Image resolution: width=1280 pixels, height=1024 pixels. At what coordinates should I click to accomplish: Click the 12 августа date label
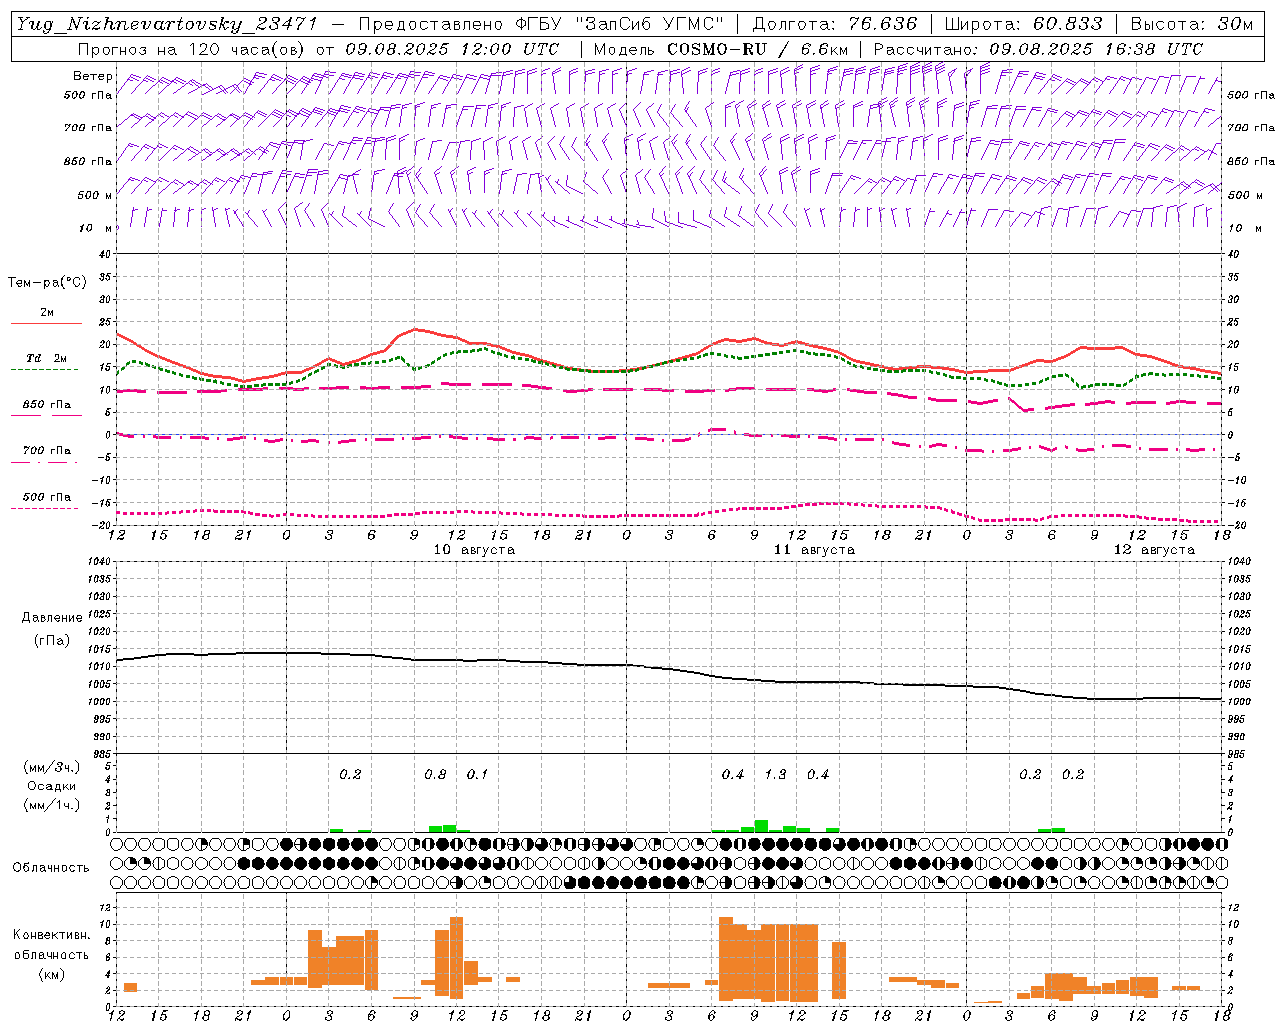[1154, 550]
